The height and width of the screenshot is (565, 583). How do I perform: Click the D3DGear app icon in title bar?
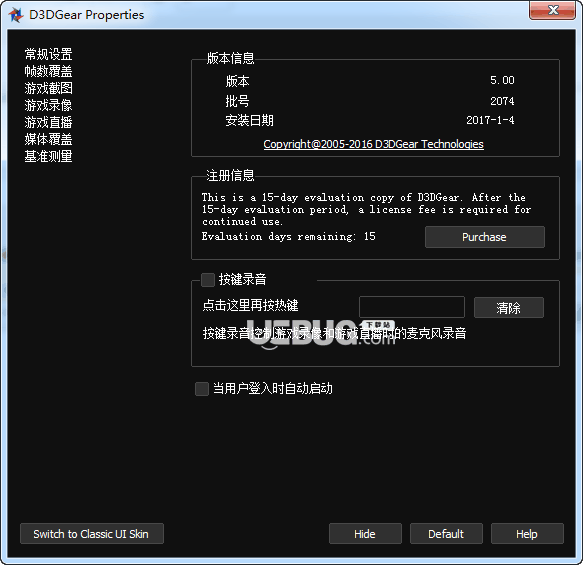pyautogui.click(x=16, y=15)
